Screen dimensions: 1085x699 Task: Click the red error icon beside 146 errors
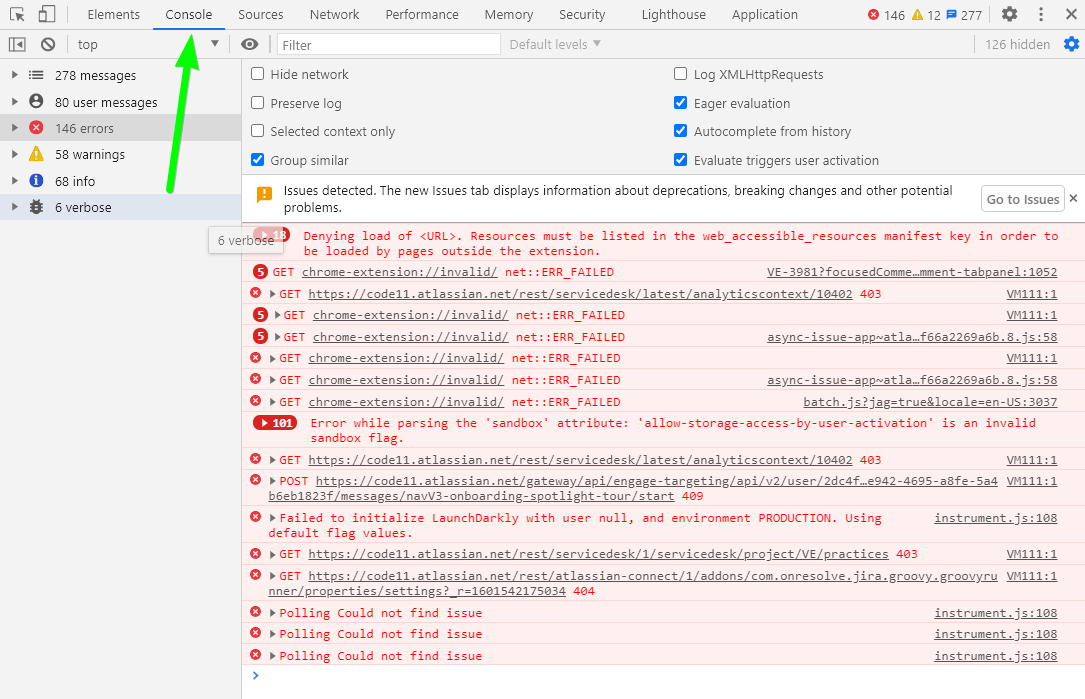36,127
